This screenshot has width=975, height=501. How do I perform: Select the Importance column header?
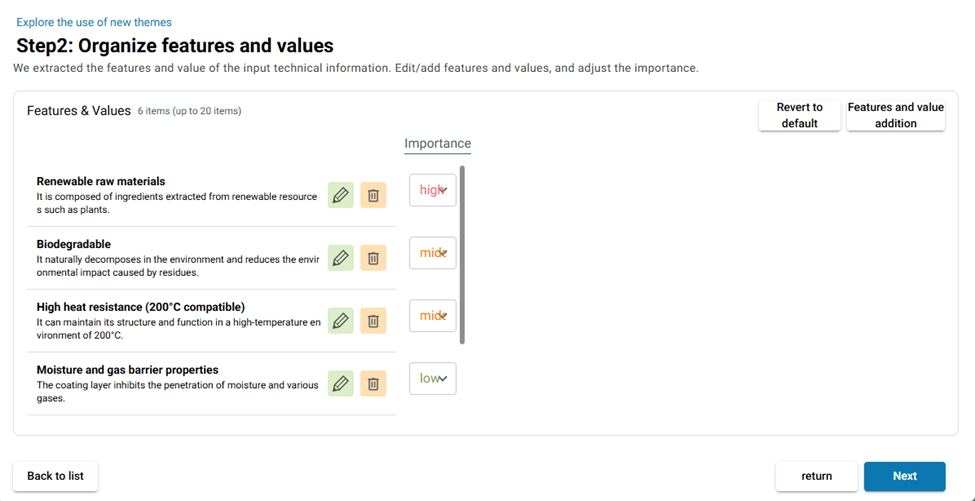[438, 144]
